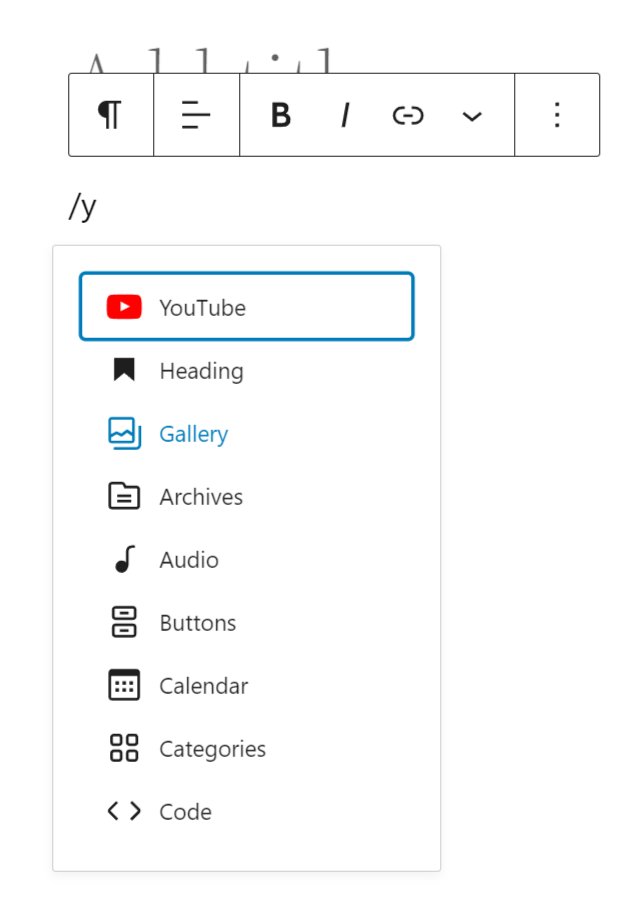Select the Buttons block
This screenshot has width=631, height=904.
click(x=197, y=622)
